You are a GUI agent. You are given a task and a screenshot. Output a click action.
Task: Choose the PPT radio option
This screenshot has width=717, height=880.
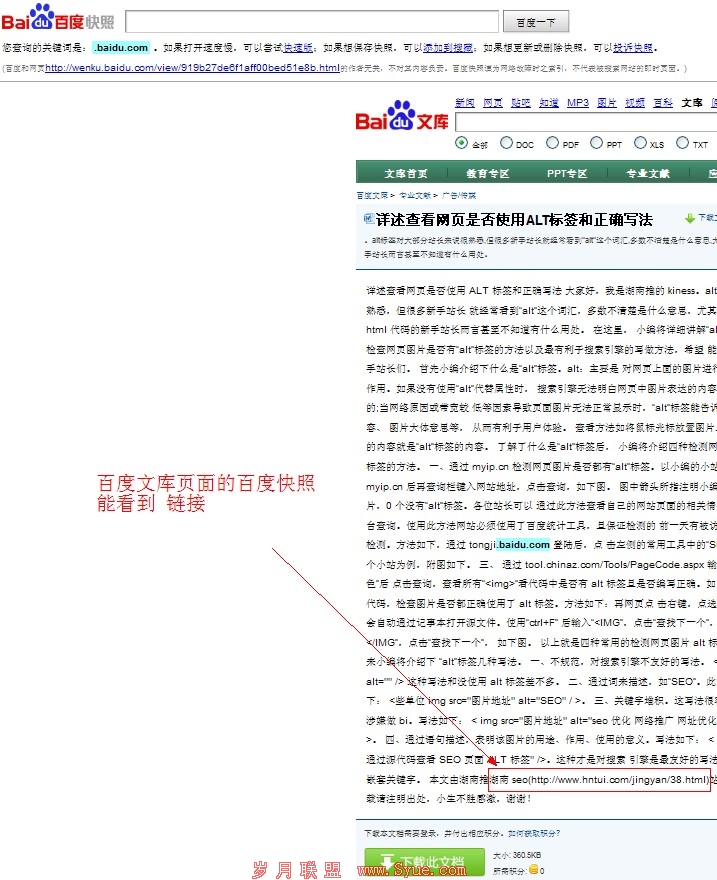[597, 143]
